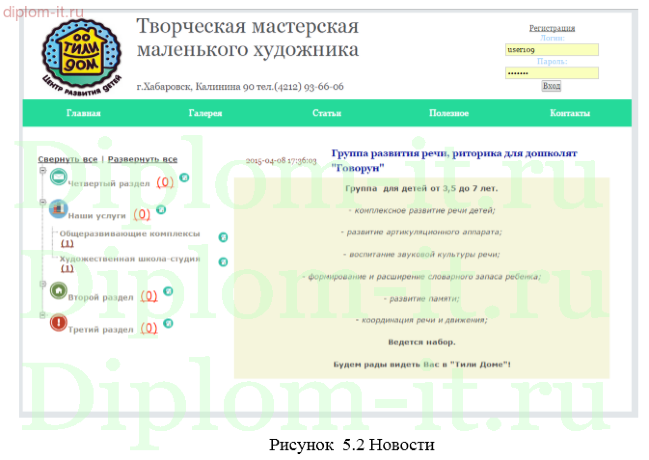Screen dimensions: 649x460
Task: Click the Тили Дом logo
Action: point(82,56)
